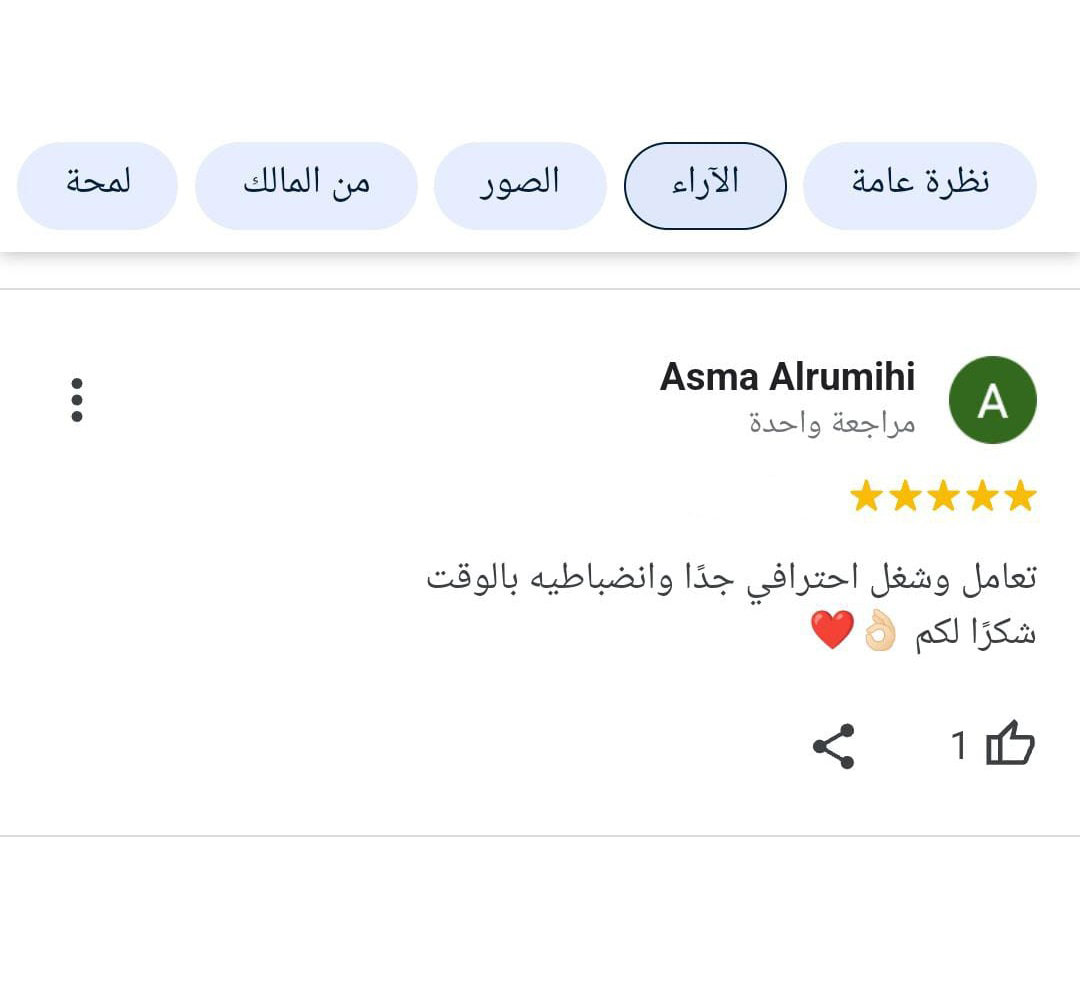Screen dimensions: 1080x982
Task: Click the rightmost yellow rating star
Action: point(1020,497)
